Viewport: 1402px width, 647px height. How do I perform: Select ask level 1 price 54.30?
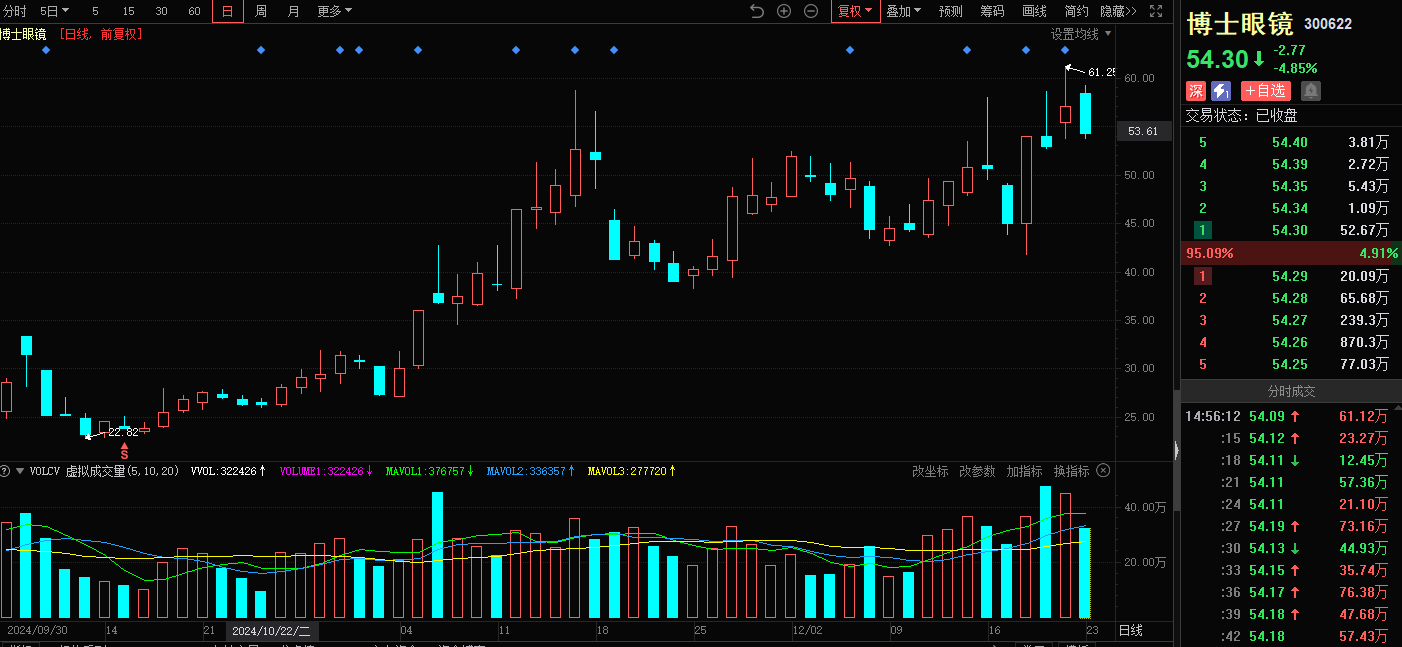1289,230
